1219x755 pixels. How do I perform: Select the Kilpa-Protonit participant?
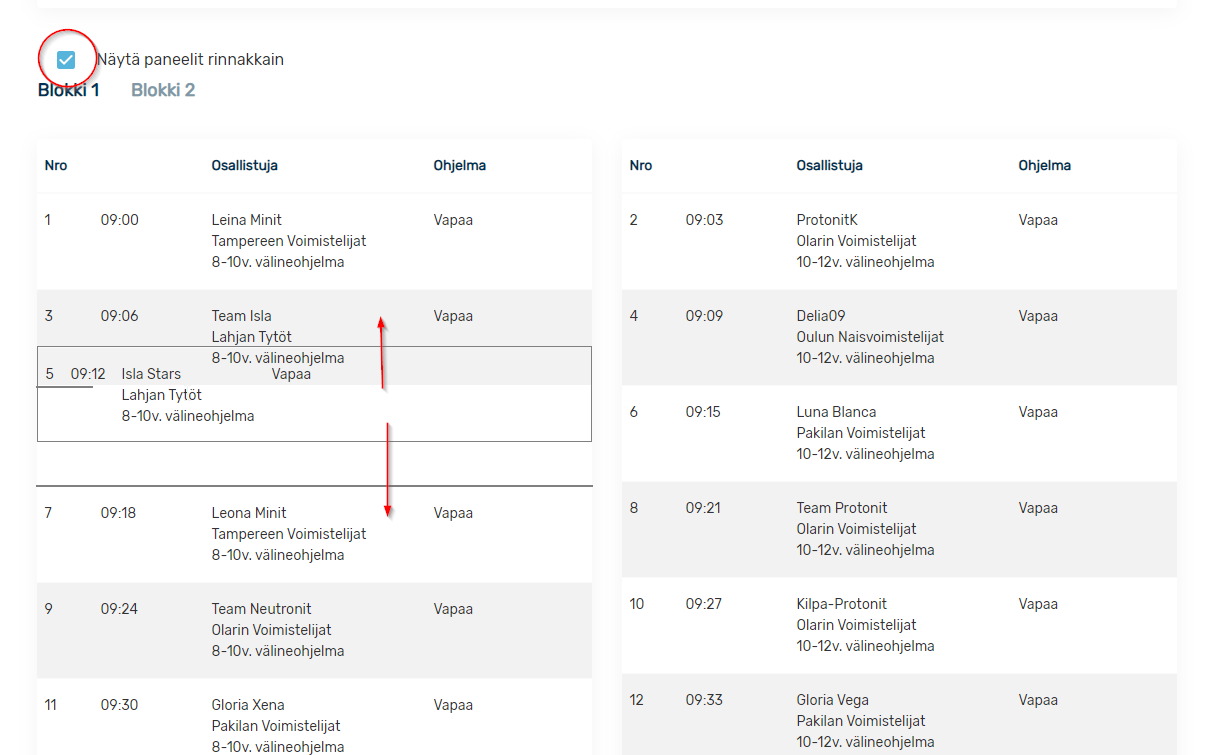(842, 604)
